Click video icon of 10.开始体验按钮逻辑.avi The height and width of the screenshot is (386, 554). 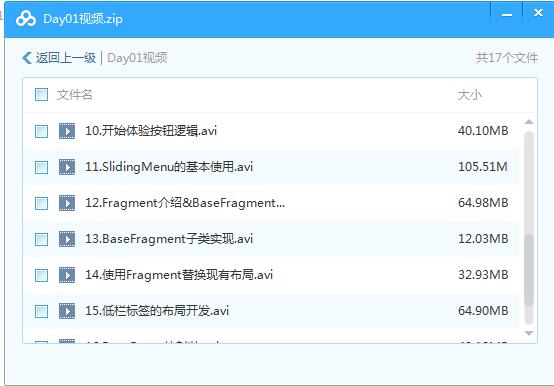click(67, 131)
